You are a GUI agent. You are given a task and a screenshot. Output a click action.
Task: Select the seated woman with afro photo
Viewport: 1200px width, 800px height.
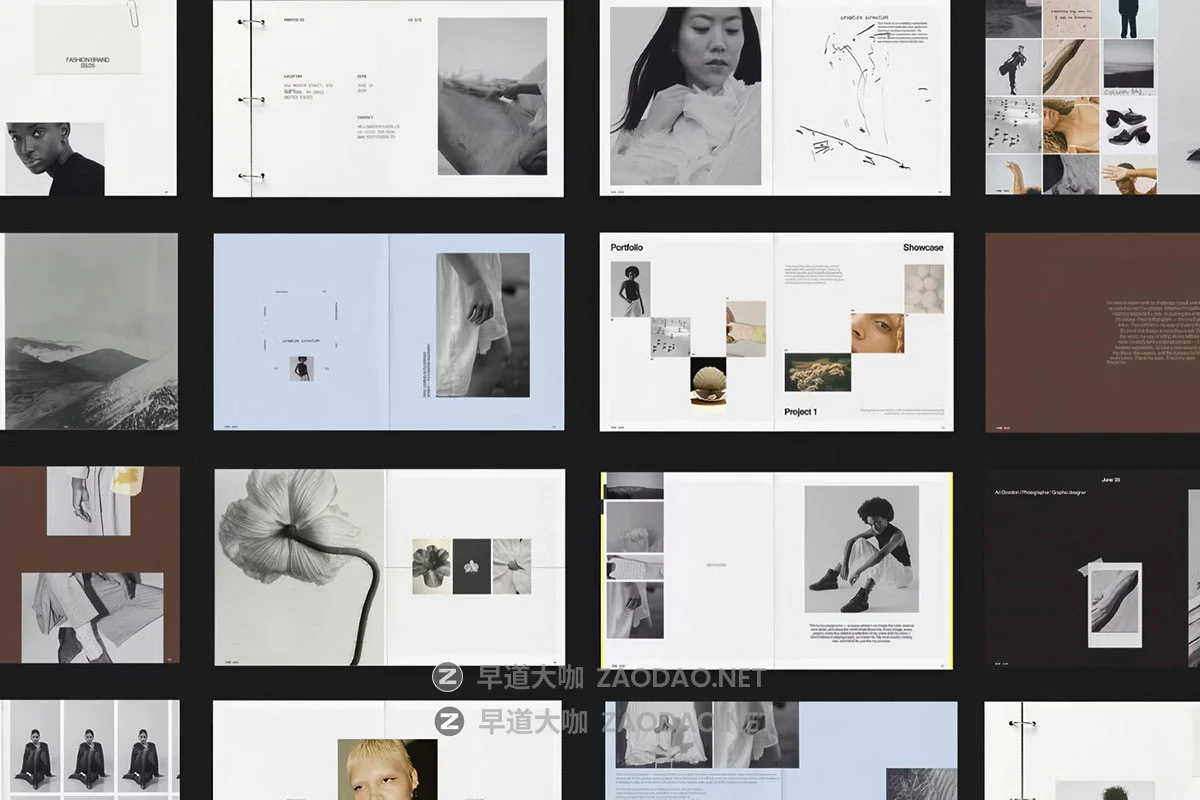(861, 549)
